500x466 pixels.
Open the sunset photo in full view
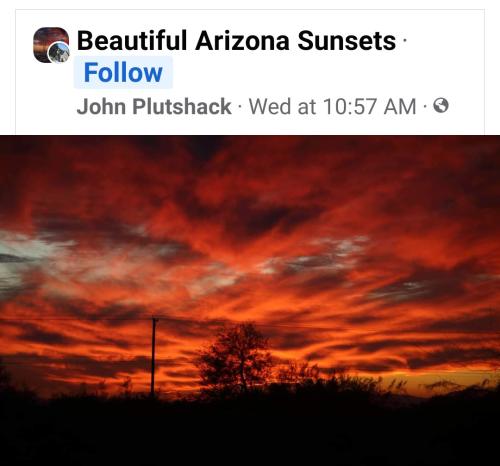point(250,300)
